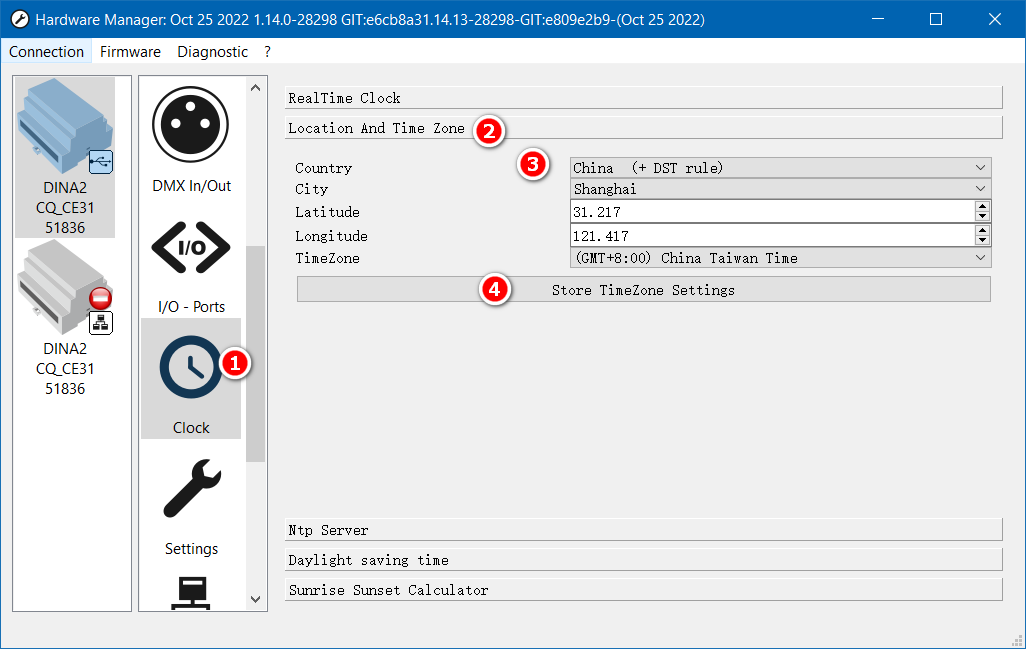Select the Clock icon in sidebar
The height and width of the screenshot is (649, 1026).
click(191, 368)
